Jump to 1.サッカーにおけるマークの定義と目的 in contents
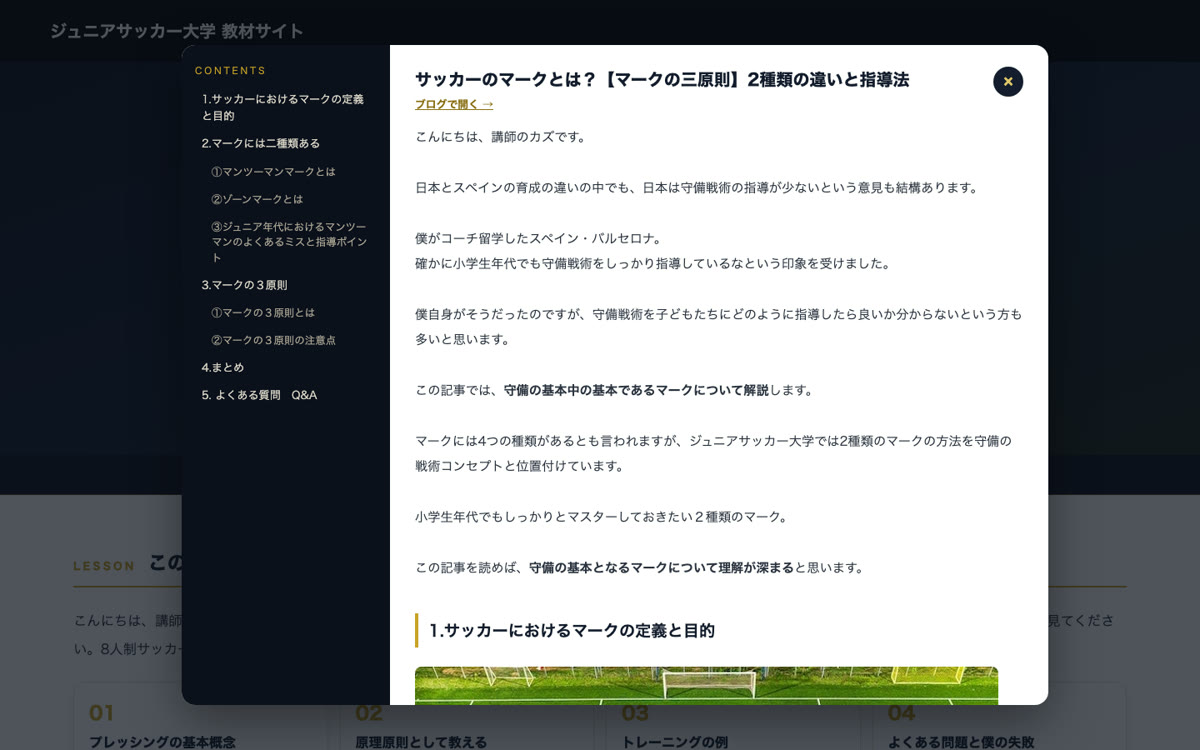The image size is (1200, 750). pyautogui.click(x=284, y=107)
